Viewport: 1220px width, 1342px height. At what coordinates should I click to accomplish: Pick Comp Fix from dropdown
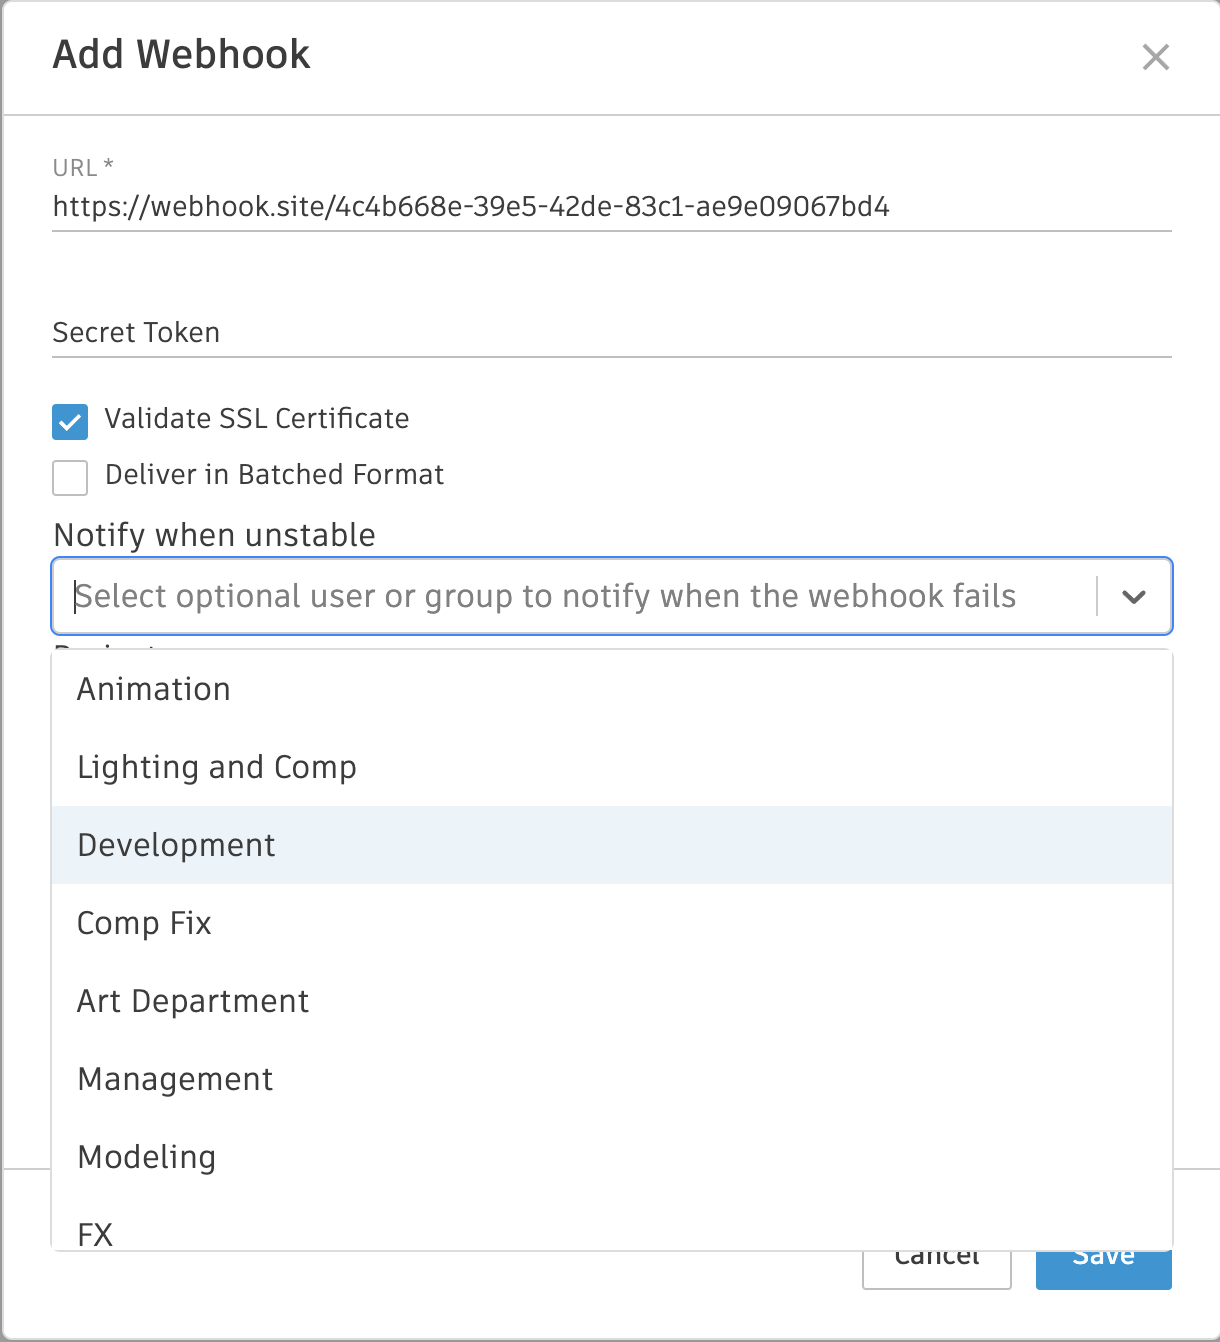tap(145, 924)
